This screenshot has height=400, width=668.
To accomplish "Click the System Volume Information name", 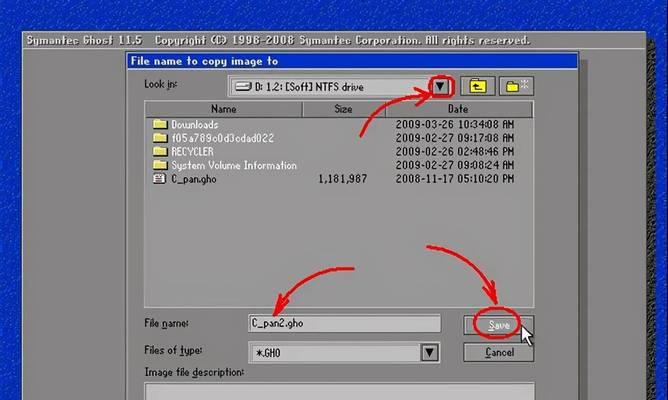I will tap(234, 165).
